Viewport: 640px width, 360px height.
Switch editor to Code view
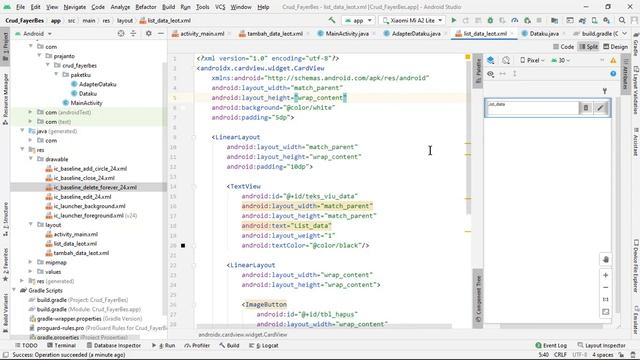click(x=564, y=47)
